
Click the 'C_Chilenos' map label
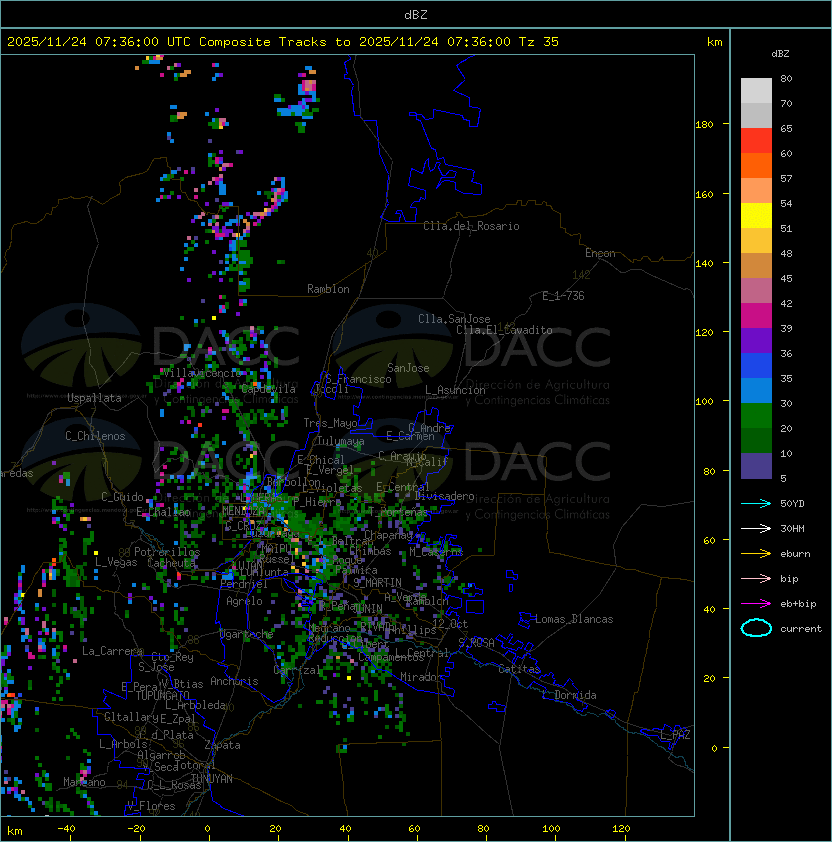tap(95, 436)
